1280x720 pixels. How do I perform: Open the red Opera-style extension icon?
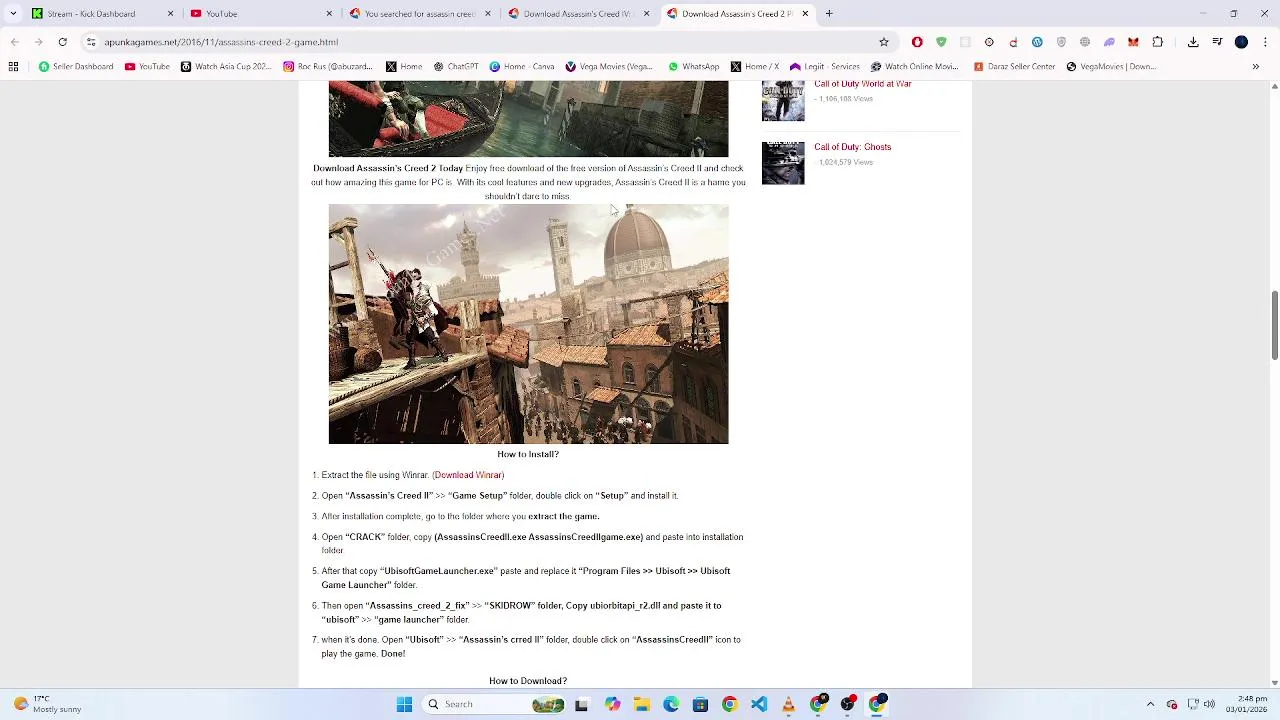point(917,42)
